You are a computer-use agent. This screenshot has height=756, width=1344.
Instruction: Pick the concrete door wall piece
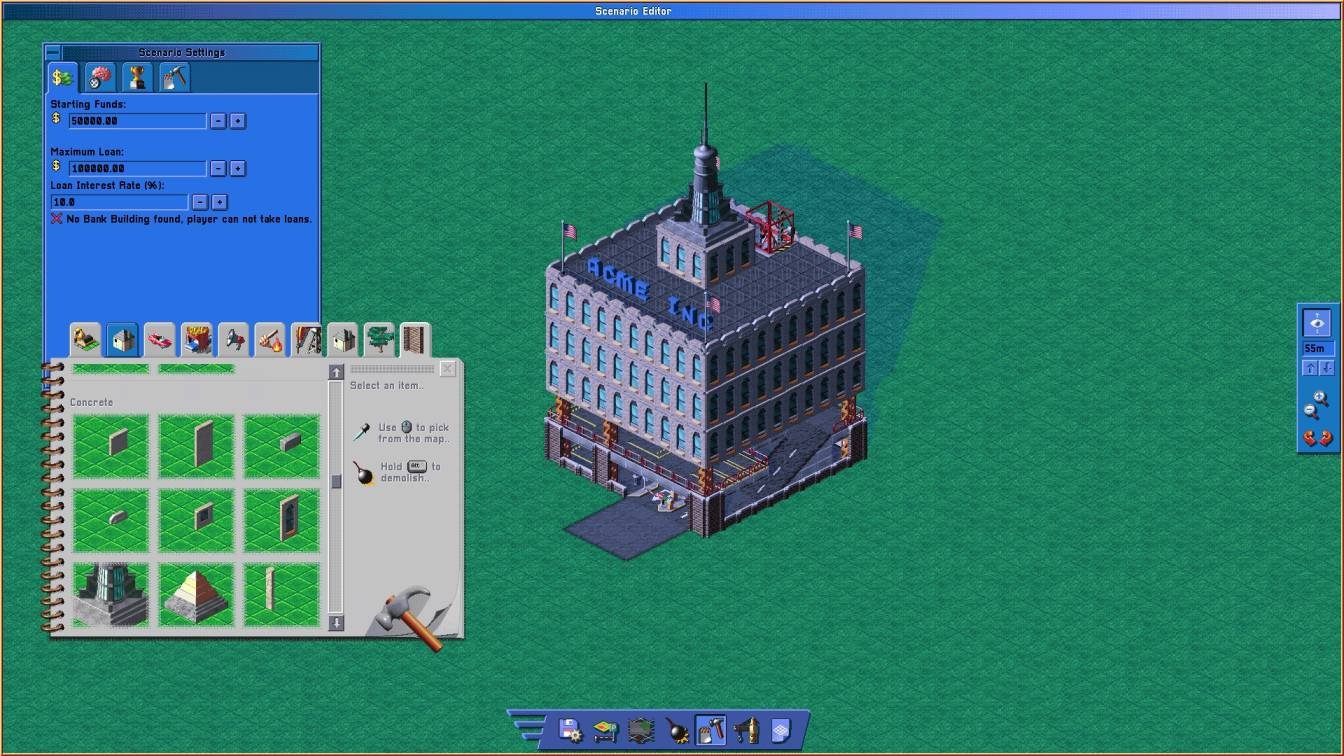(282, 521)
